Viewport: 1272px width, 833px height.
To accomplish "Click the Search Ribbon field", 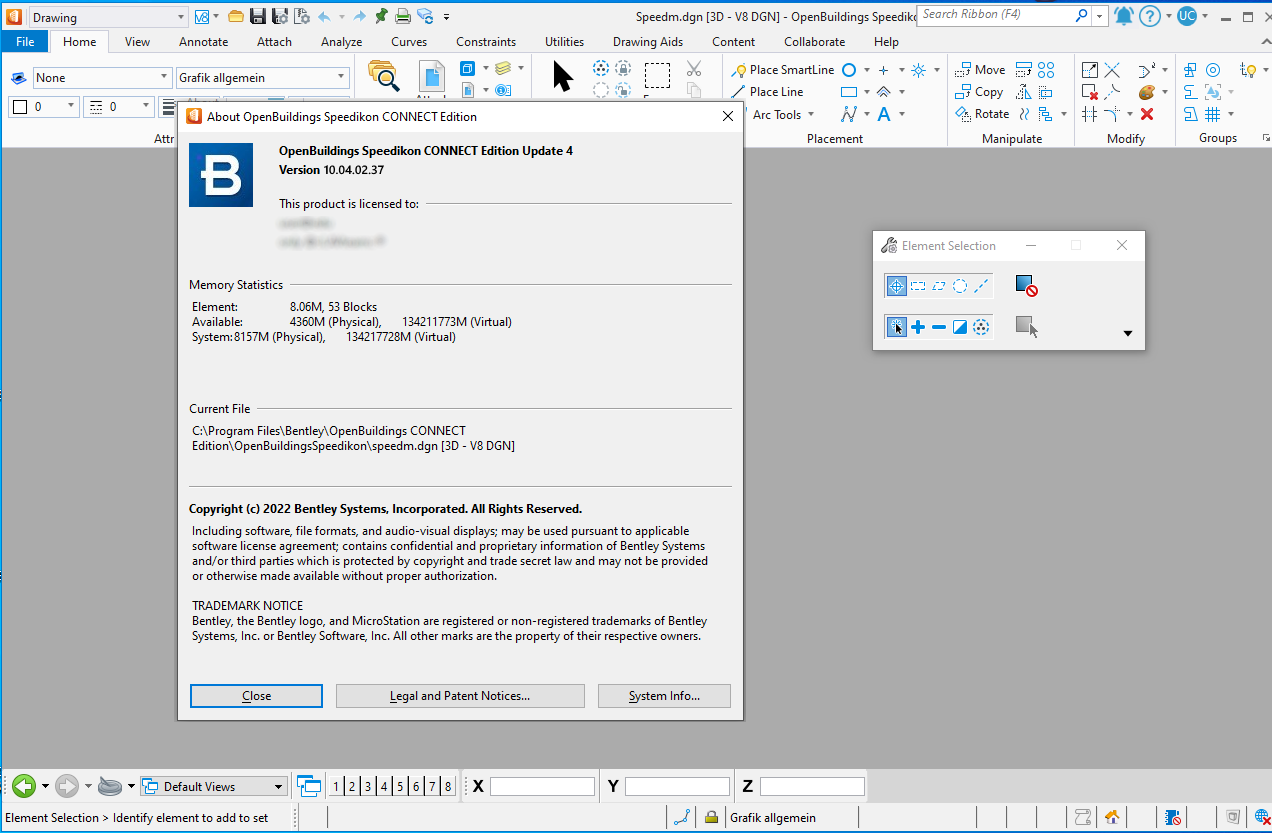I will click(x=1004, y=15).
